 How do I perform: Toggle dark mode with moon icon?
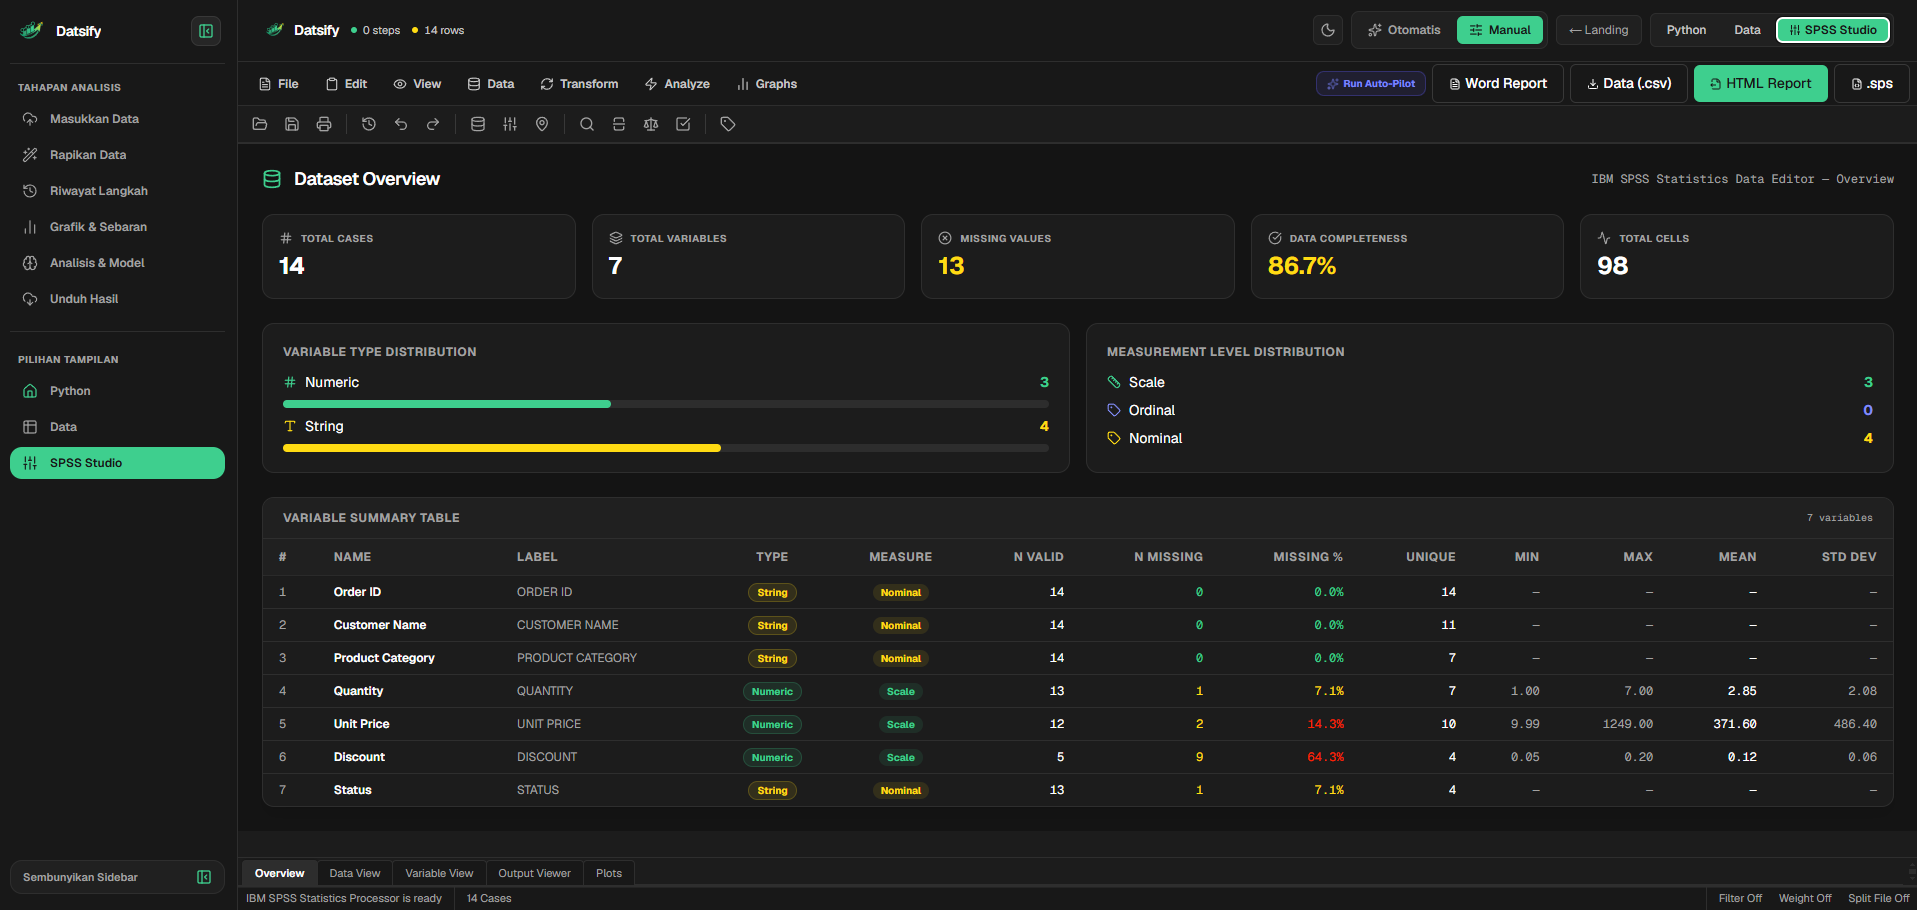tap(1328, 30)
